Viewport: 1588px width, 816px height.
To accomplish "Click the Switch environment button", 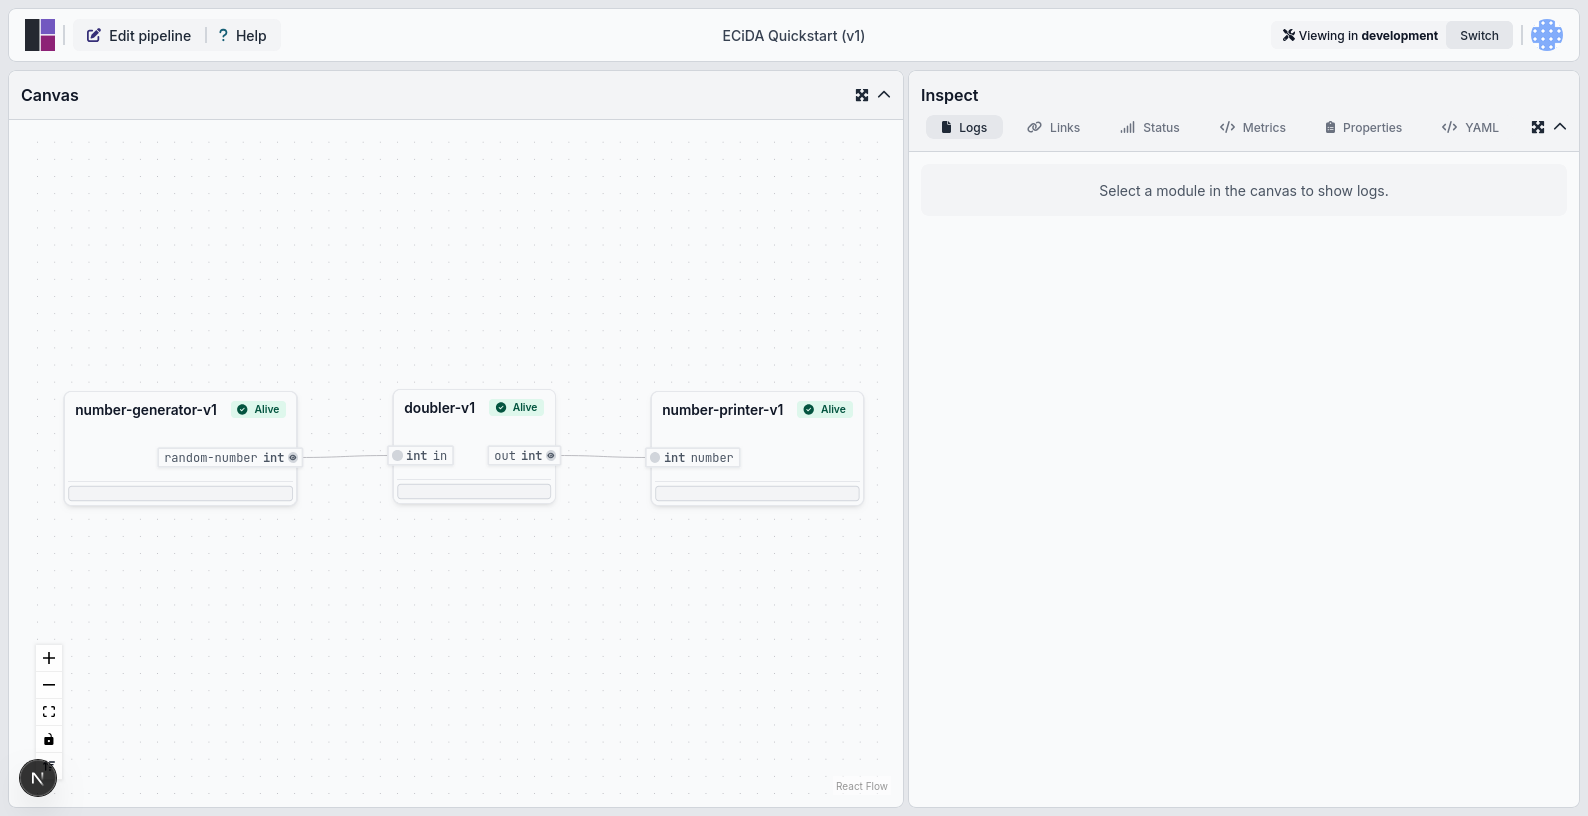I will [x=1479, y=35].
